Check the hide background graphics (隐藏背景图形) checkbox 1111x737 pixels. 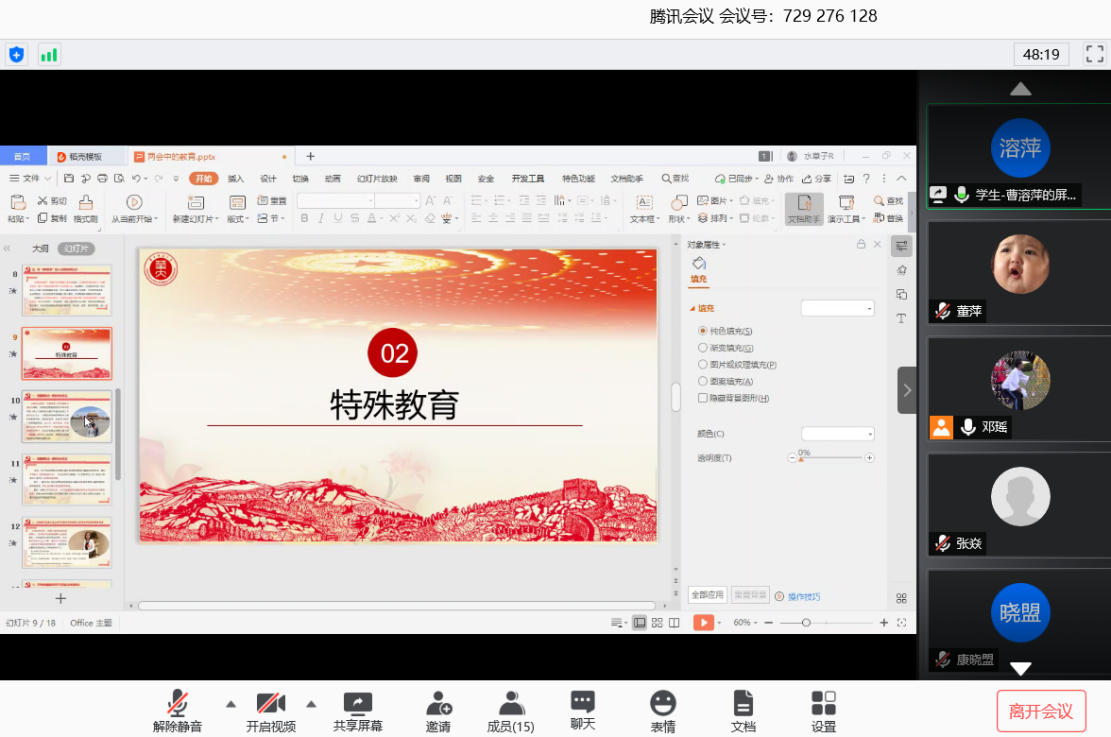click(703, 398)
